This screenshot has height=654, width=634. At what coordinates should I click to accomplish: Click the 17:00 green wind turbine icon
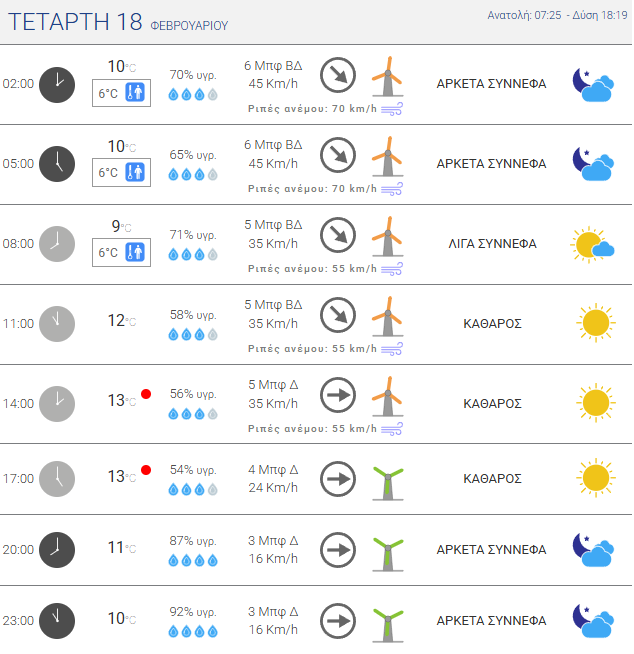point(386,480)
